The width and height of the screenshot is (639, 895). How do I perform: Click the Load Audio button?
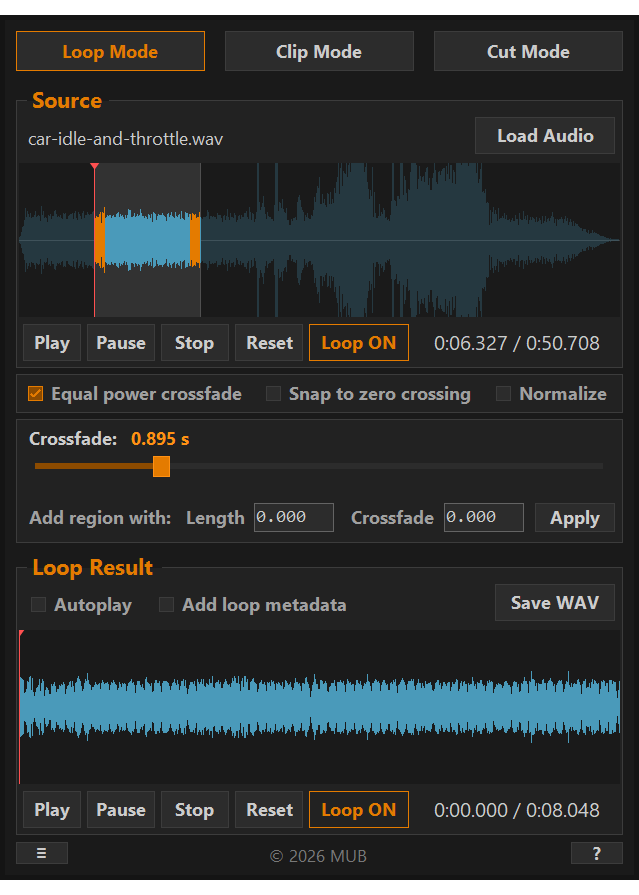coord(545,136)
